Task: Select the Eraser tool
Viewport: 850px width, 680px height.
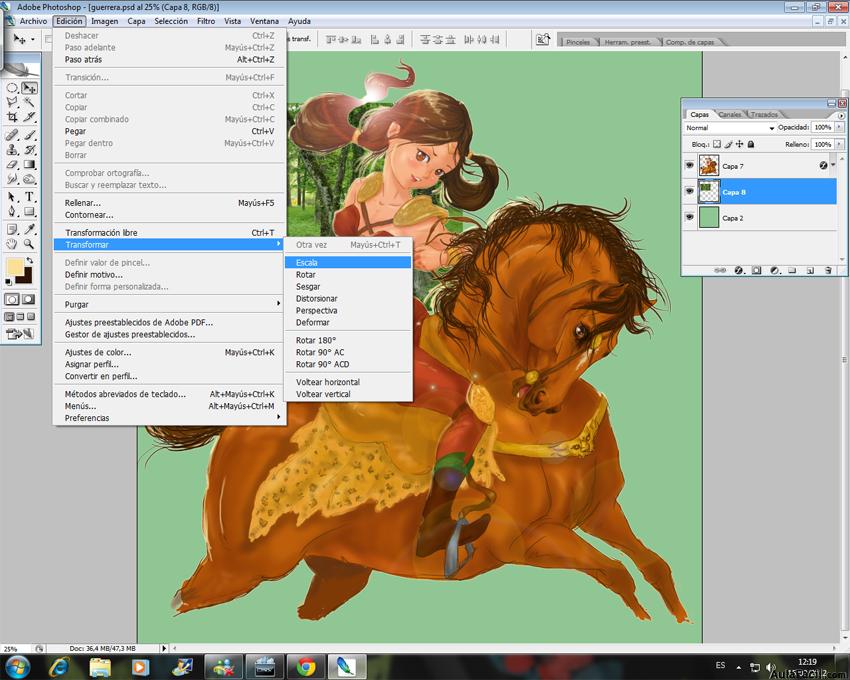Action: [x=12, y=164]
